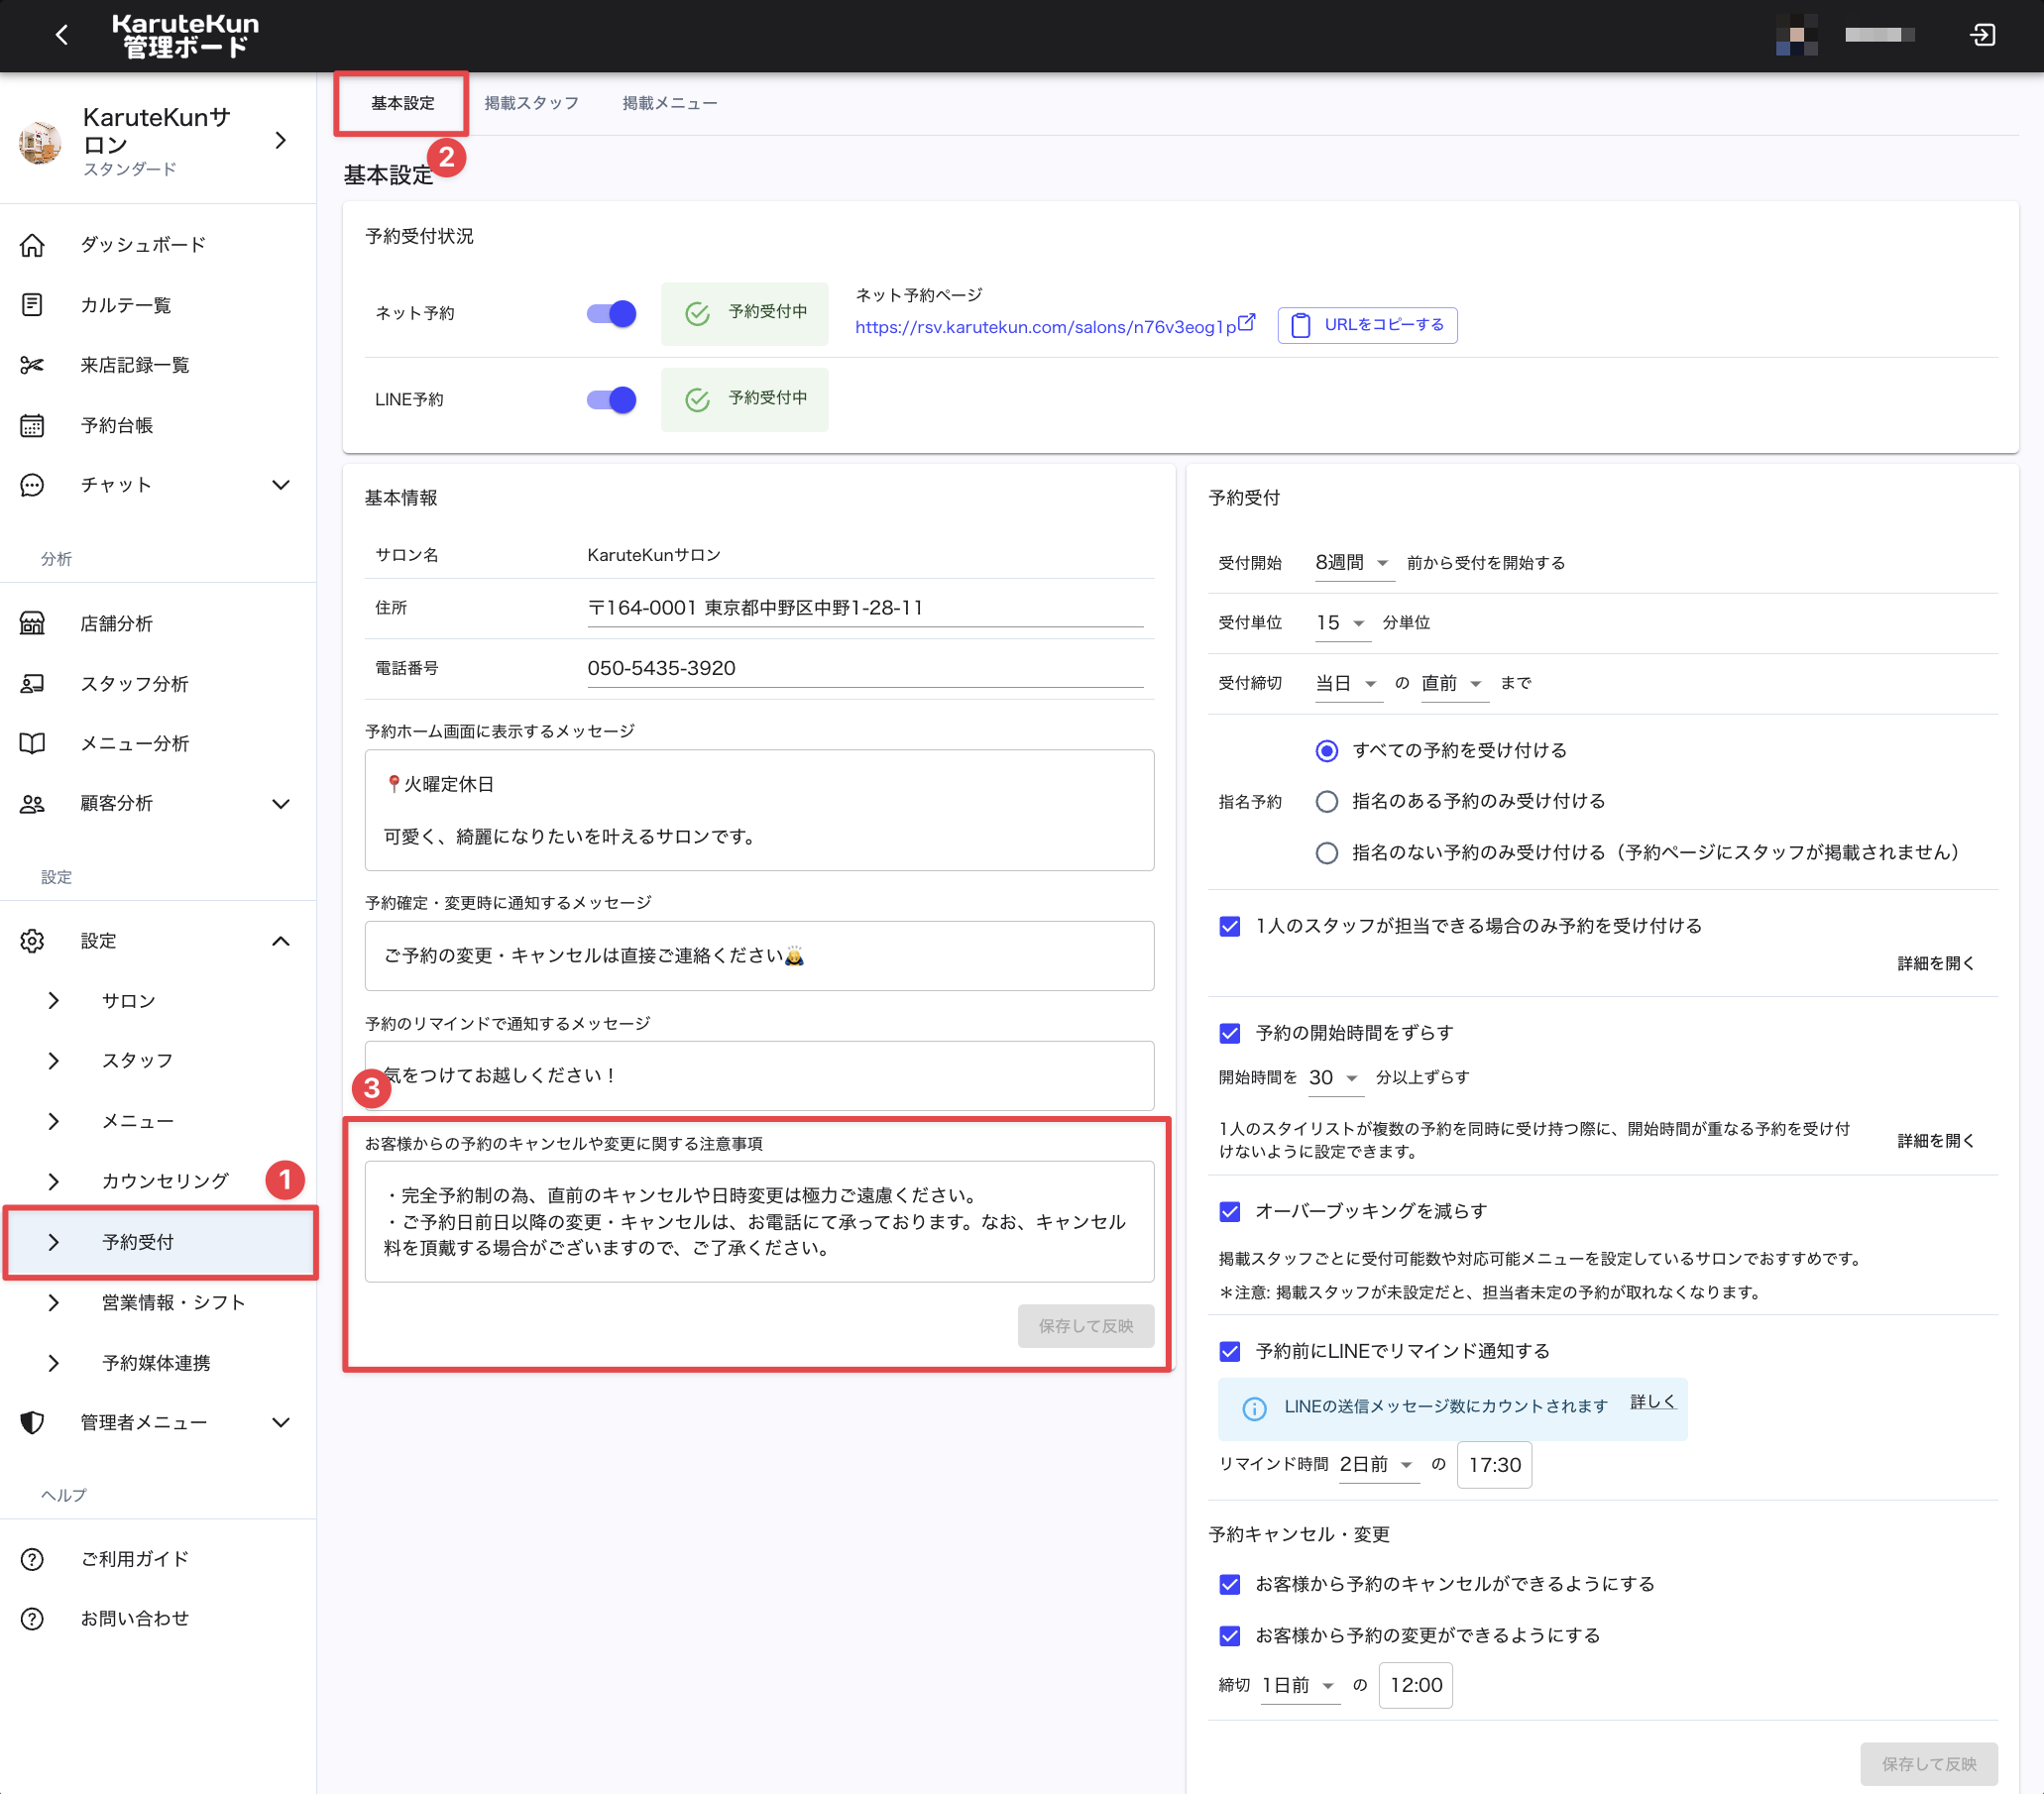This screenshot has height=1794, width=2044.
Task: Open 店舗分析 store icon
Action: click(x=32, y=624)
